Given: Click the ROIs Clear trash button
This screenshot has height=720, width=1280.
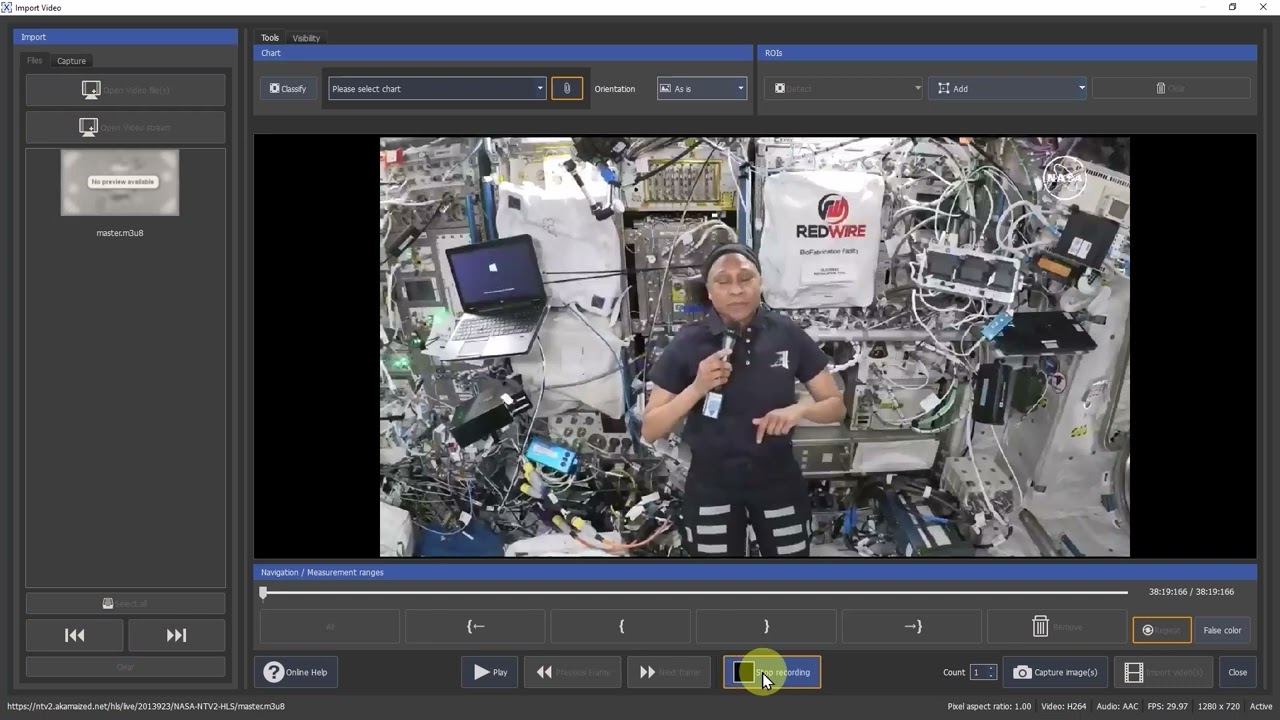Looking at the screenshot, I should [x=1171, y=89].
